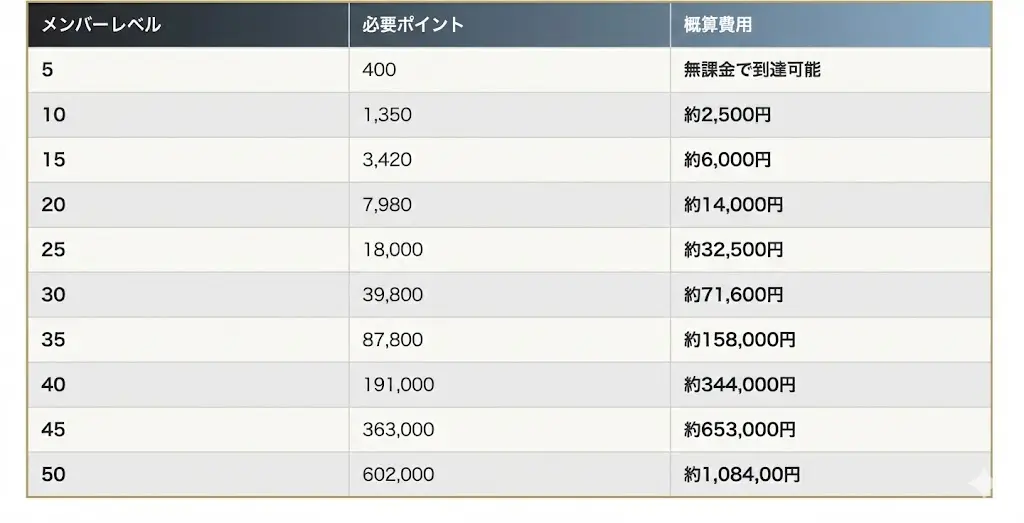Image resolution: width=1024 pixels, height=523 pixels.
Task: Select the 約653,000円 cost cell
Action: point(740,430)
